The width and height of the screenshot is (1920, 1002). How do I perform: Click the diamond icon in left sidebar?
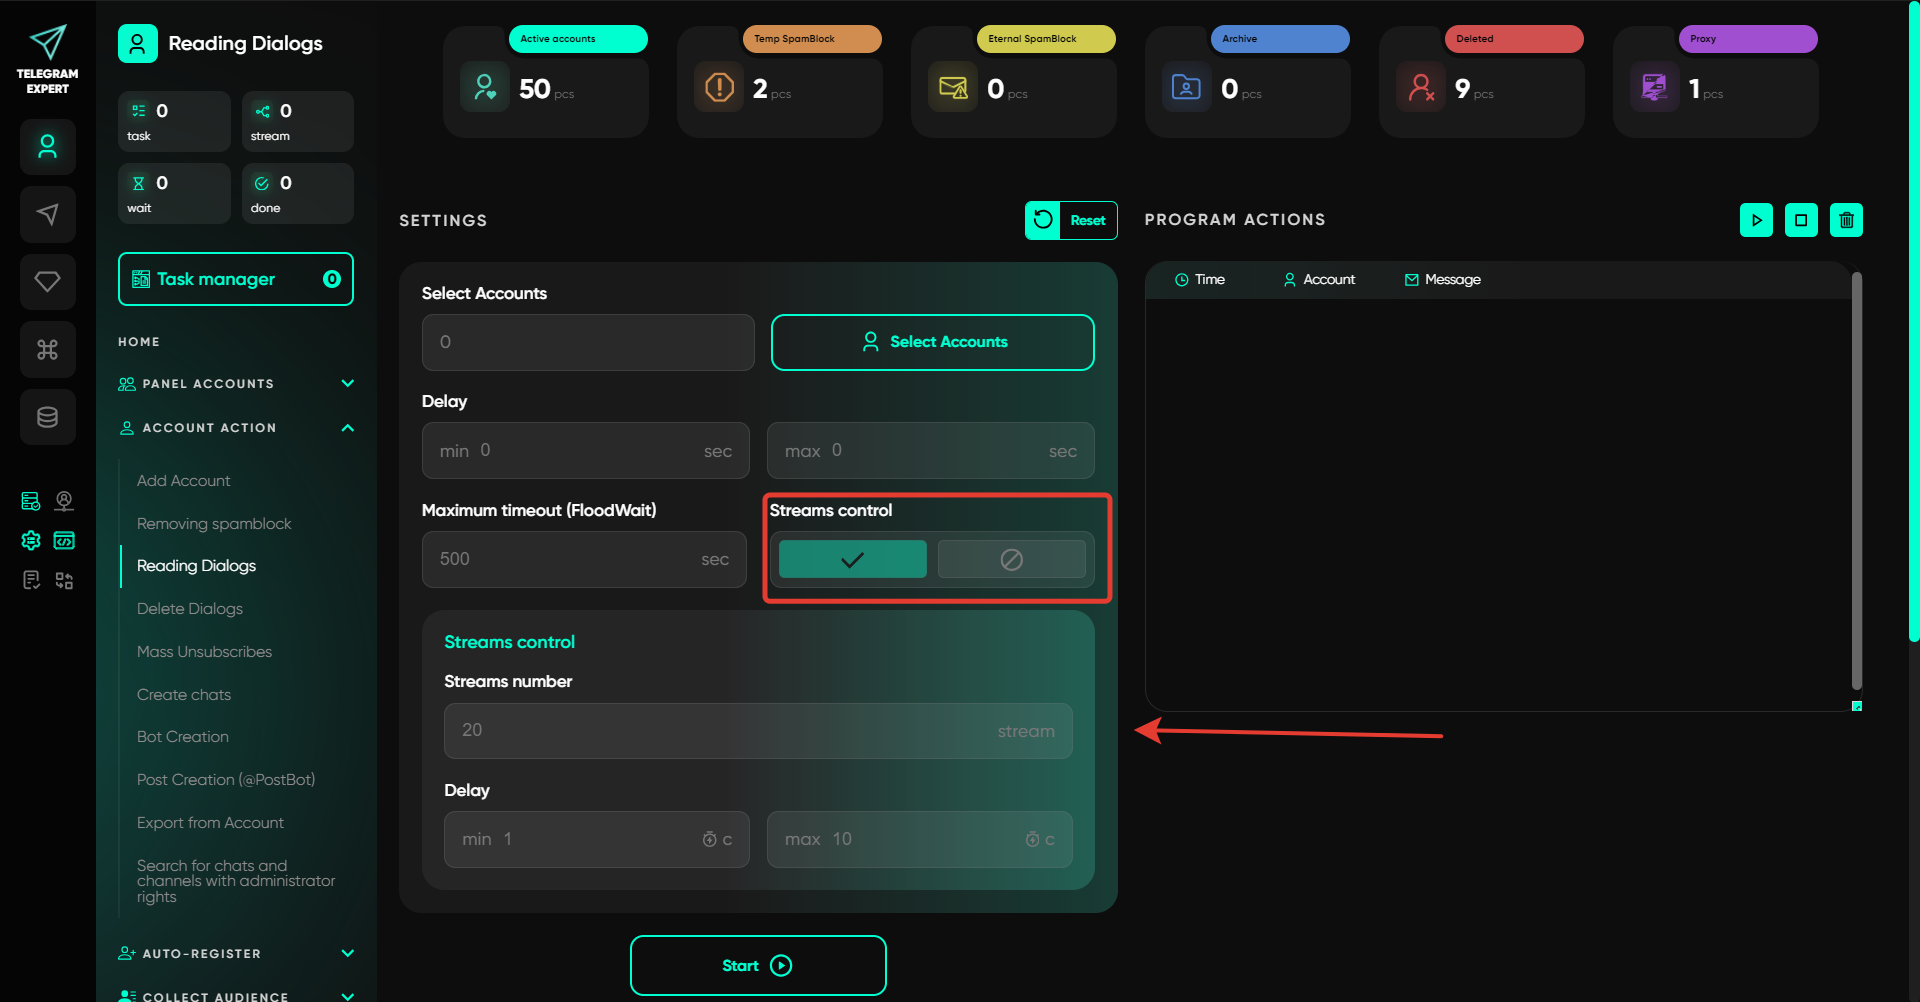point(47,282)
